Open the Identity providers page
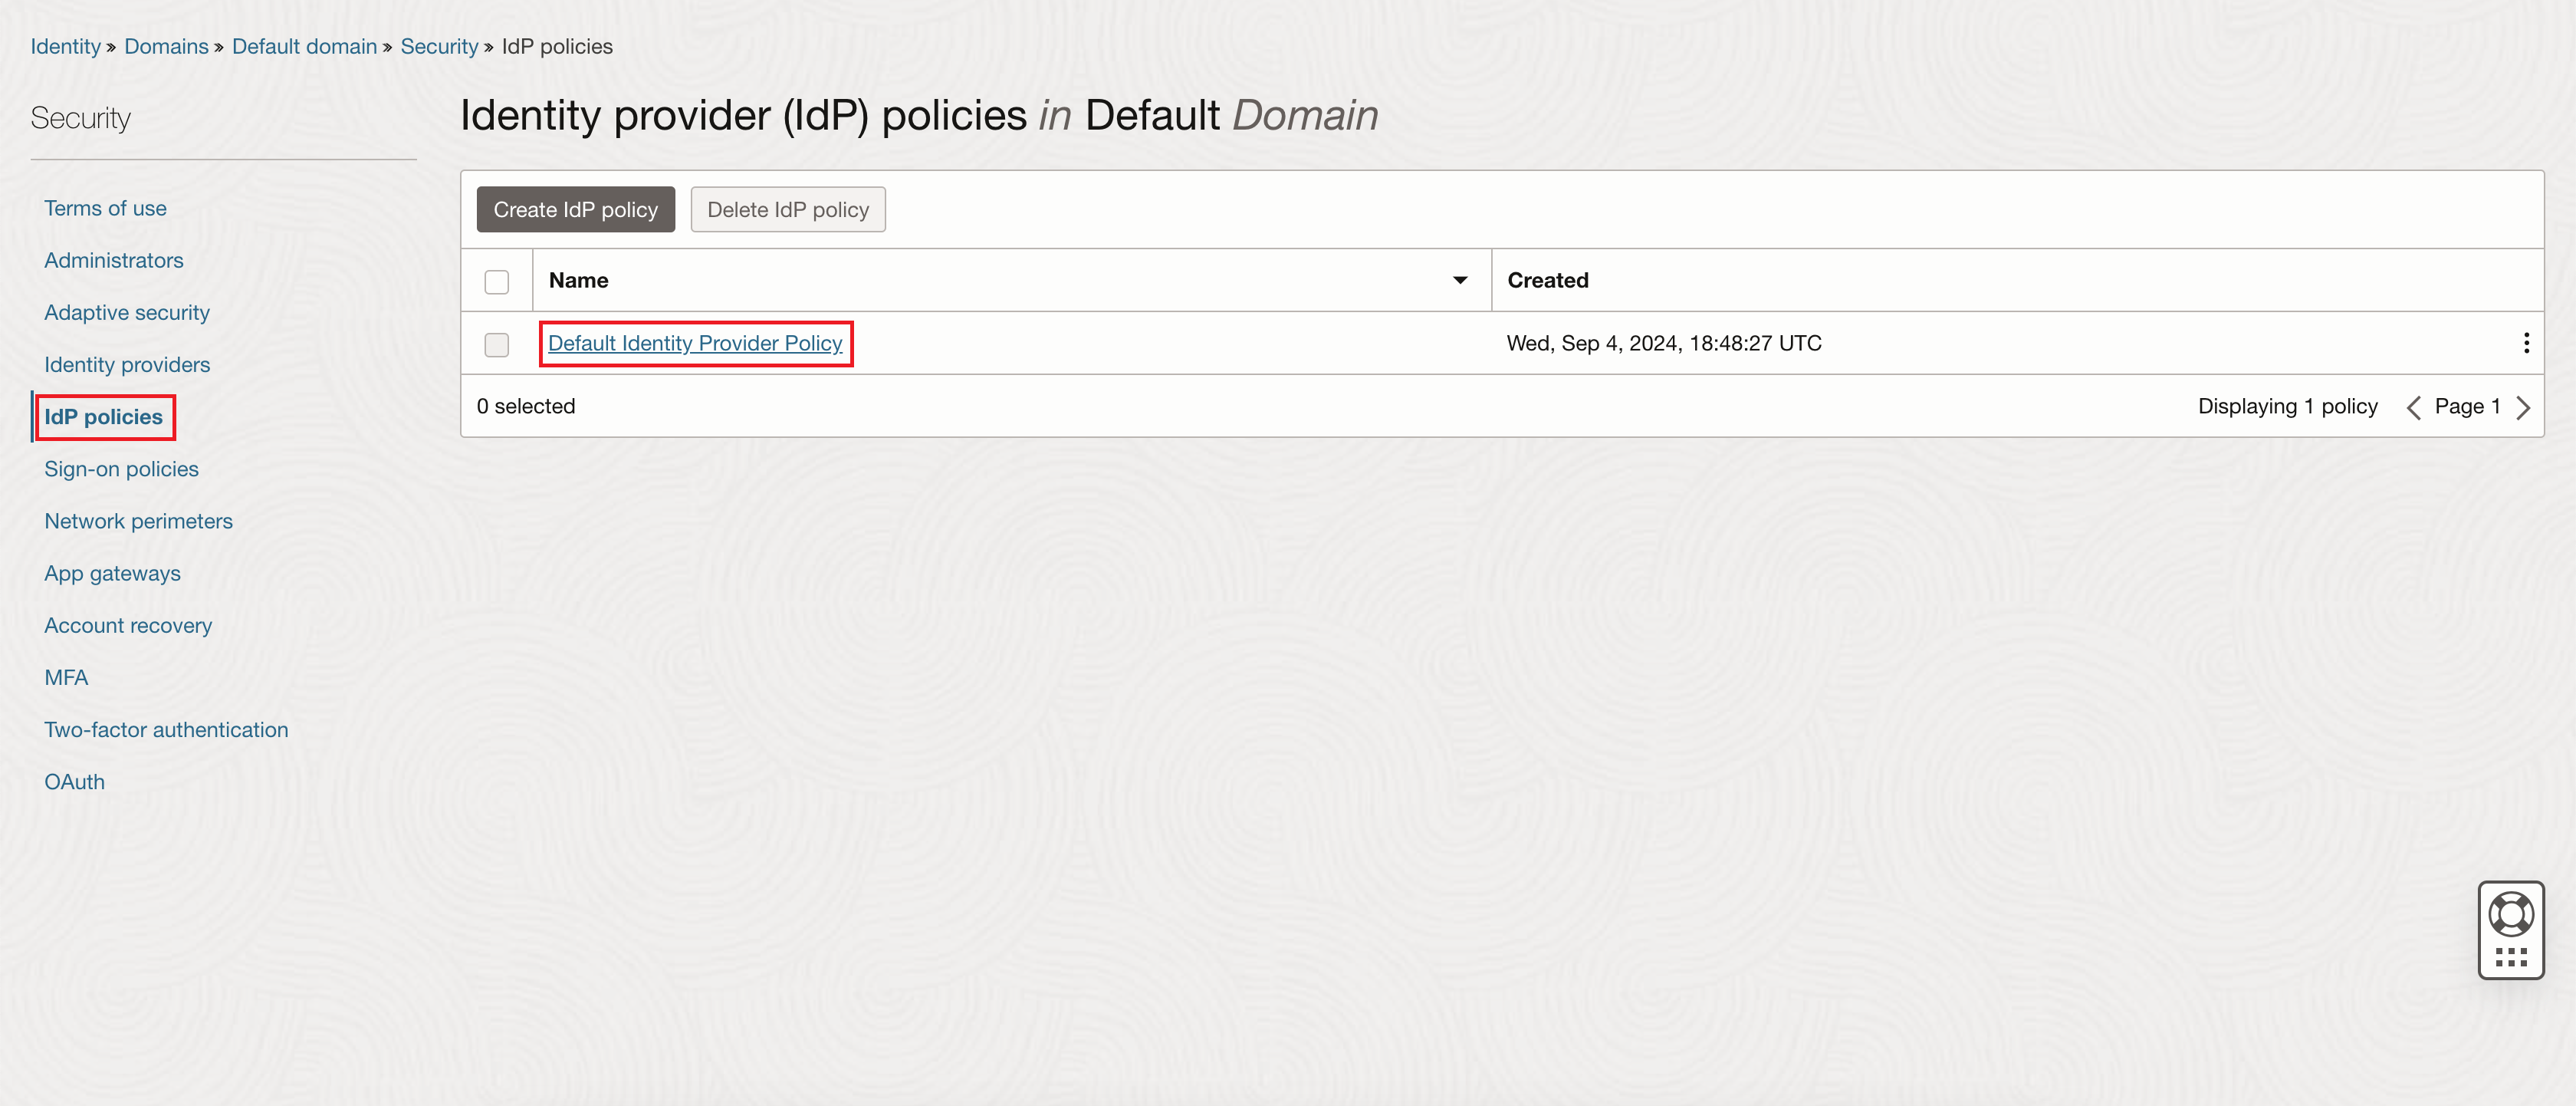Screen dimensions: 2576x1106 click(127, 364)
